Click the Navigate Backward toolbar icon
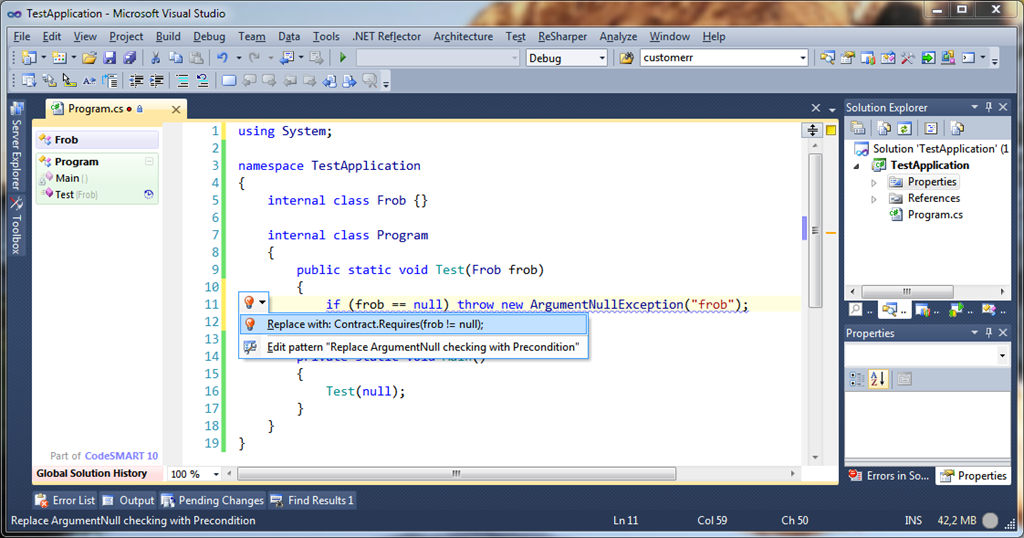This screenshot has height=538, width=1024. 286,57
